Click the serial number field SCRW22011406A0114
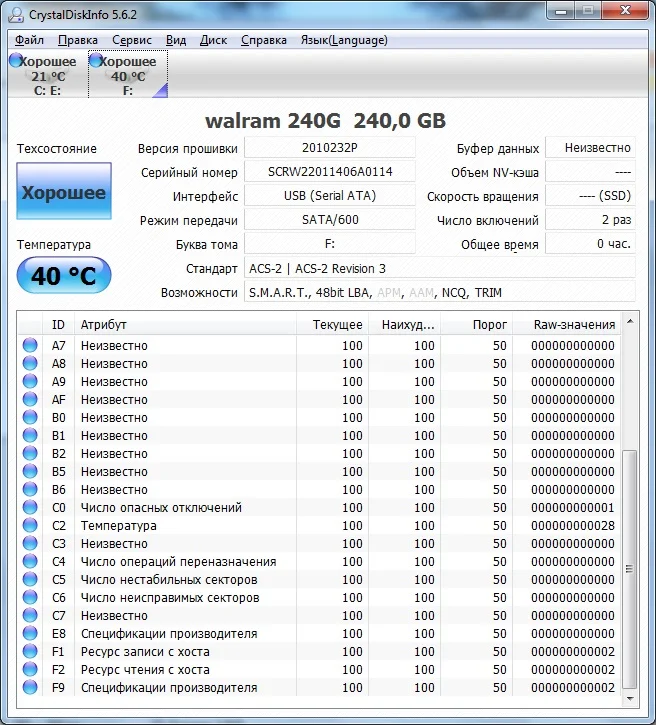The image size is (656, 725). [330, 172]
